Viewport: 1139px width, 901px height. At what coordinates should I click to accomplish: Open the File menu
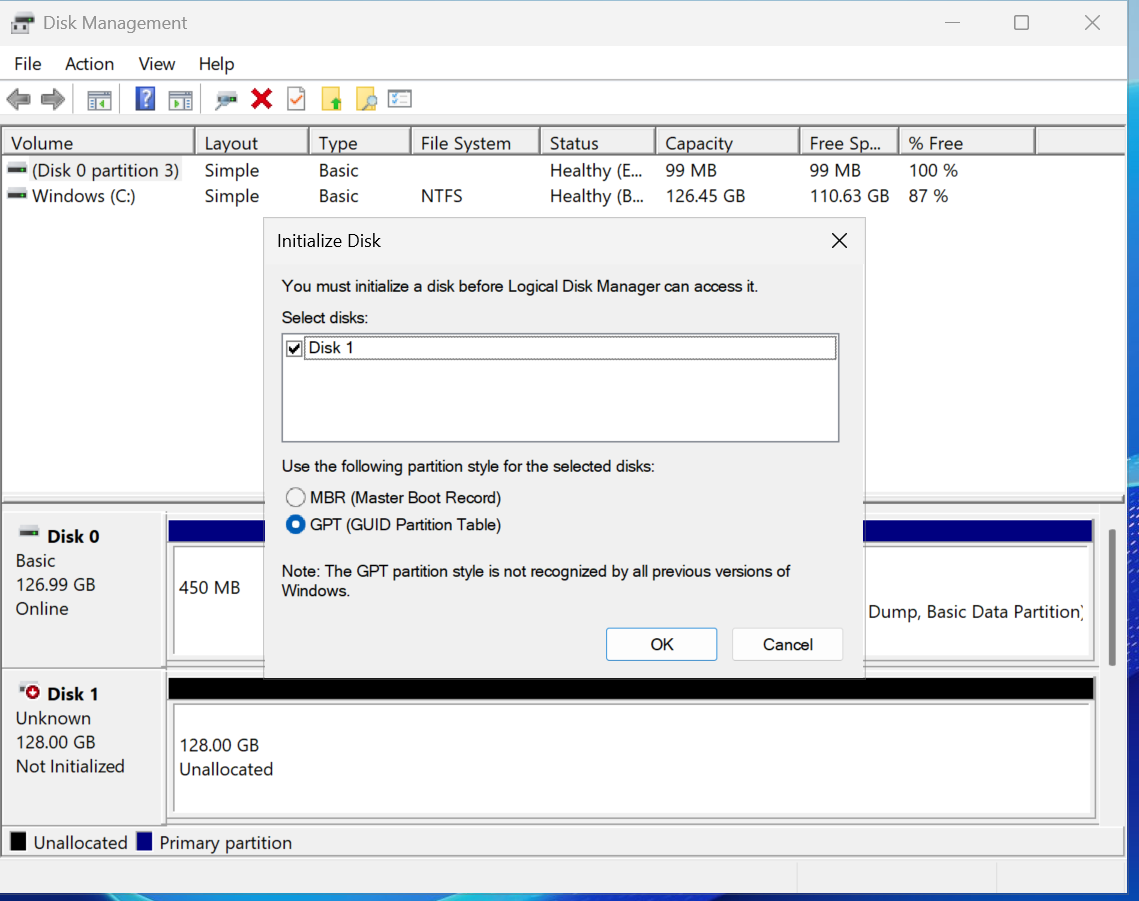(28, 64)
